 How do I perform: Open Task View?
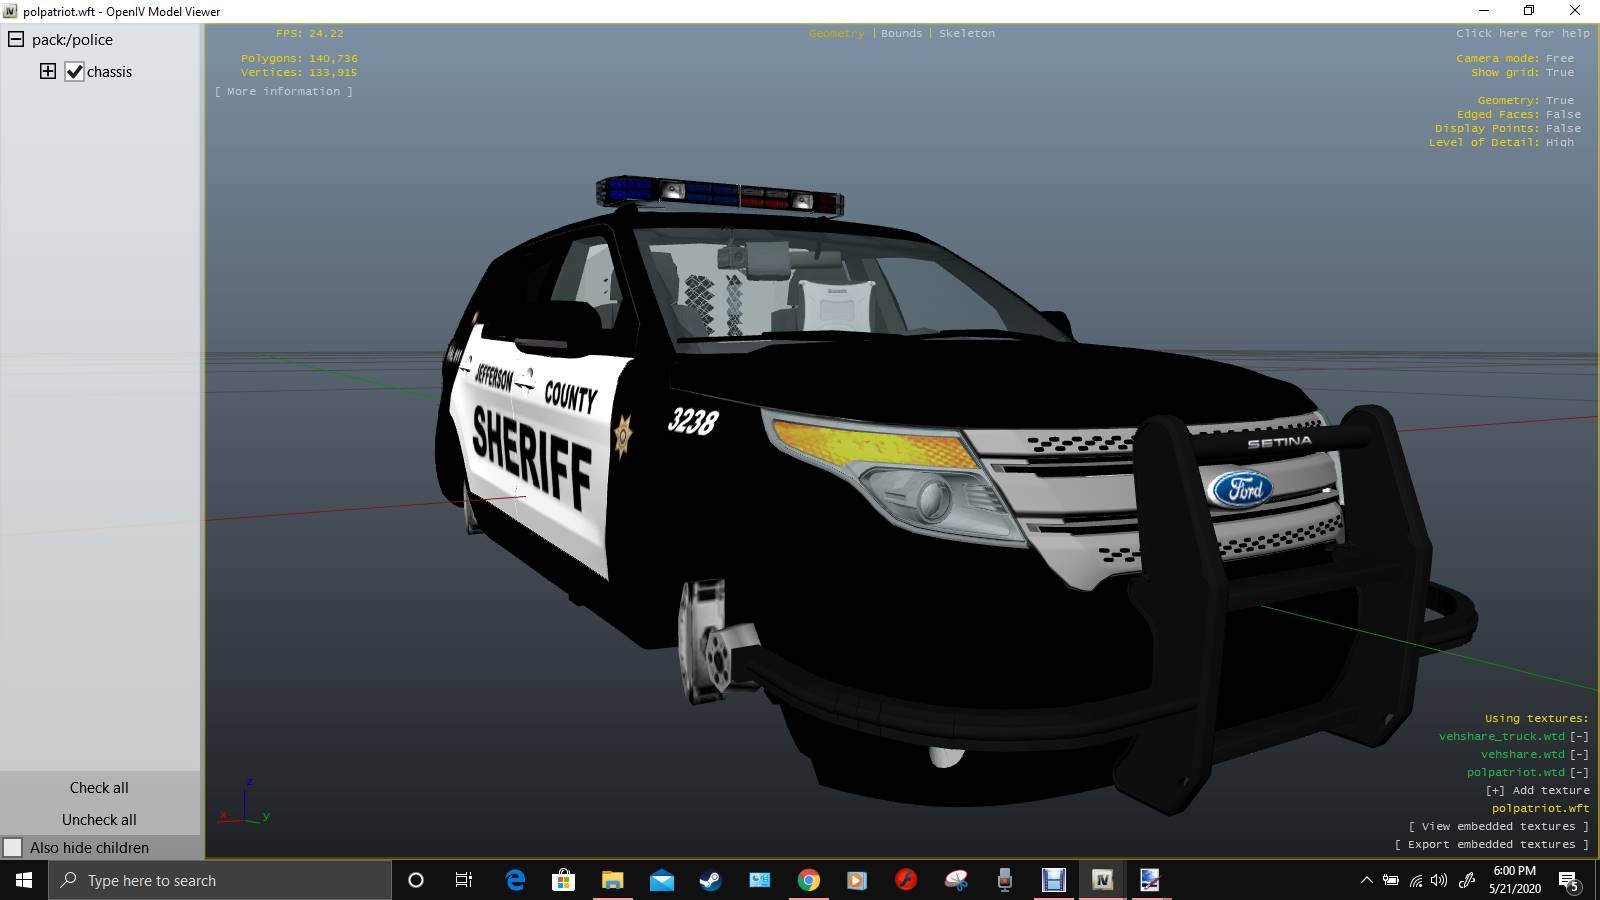[x=464, y=880]
